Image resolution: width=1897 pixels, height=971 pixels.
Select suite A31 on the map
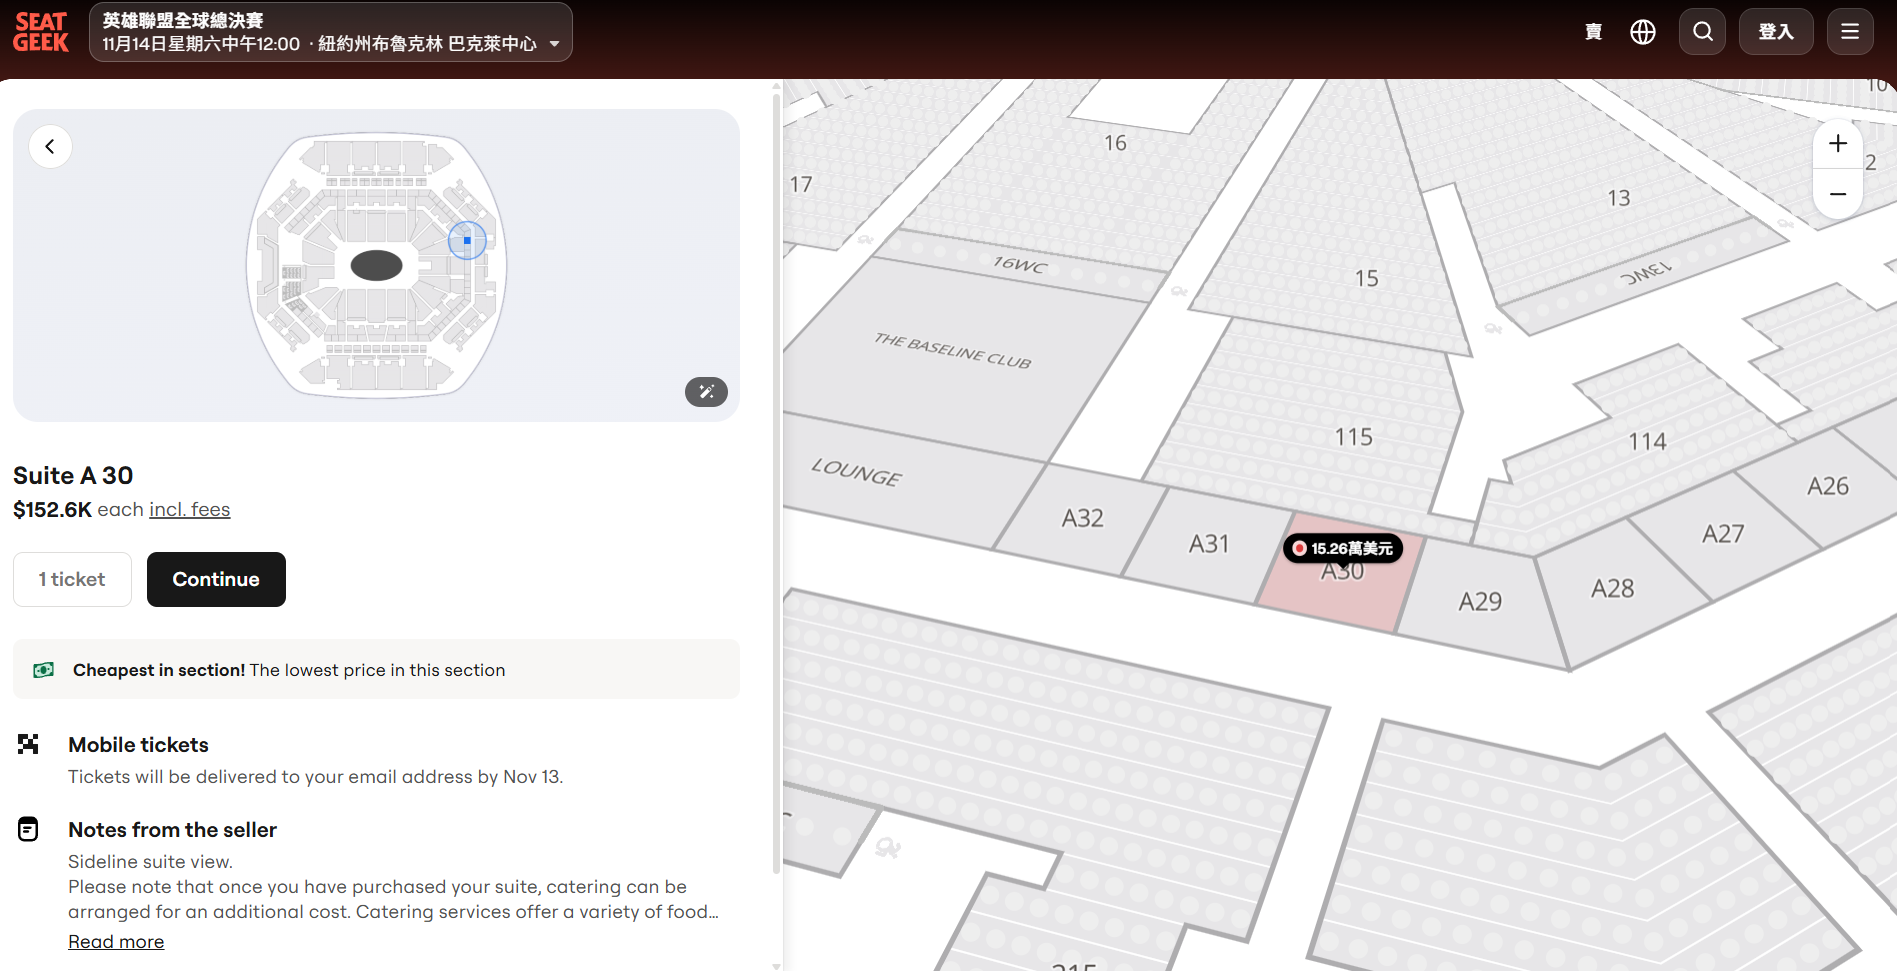[x=1209, y=544]
